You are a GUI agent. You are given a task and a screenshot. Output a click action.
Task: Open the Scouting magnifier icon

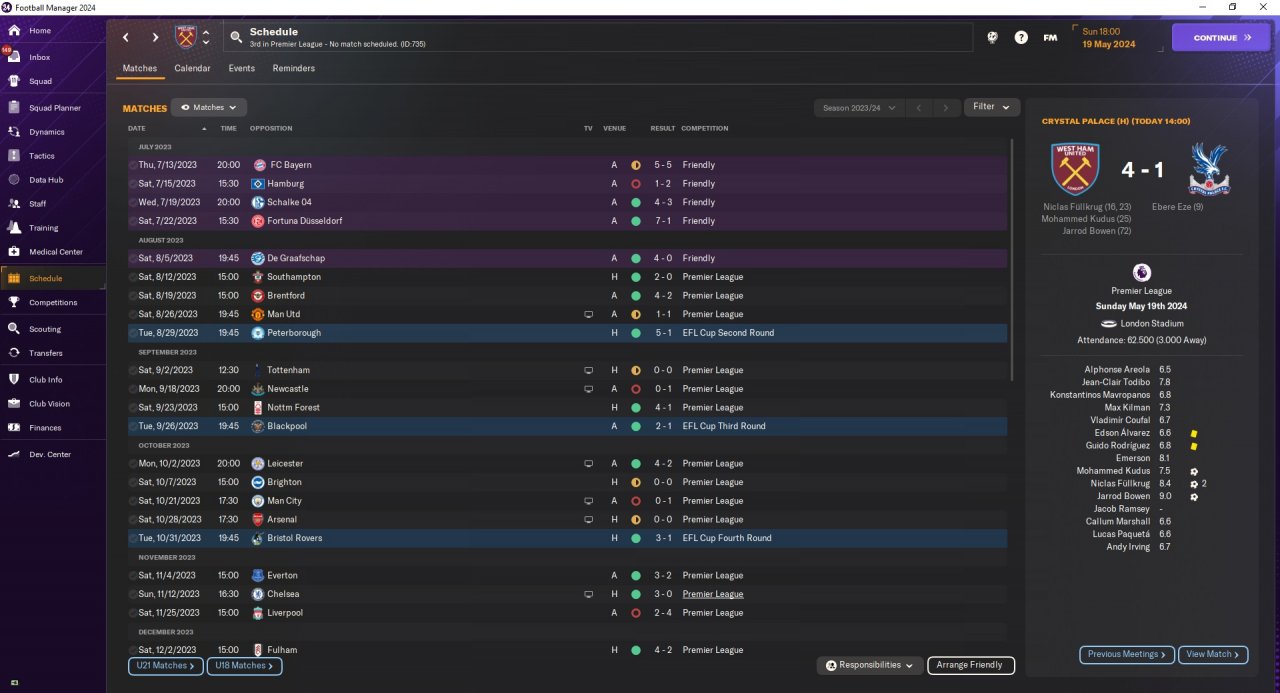[x=14, y=329]
